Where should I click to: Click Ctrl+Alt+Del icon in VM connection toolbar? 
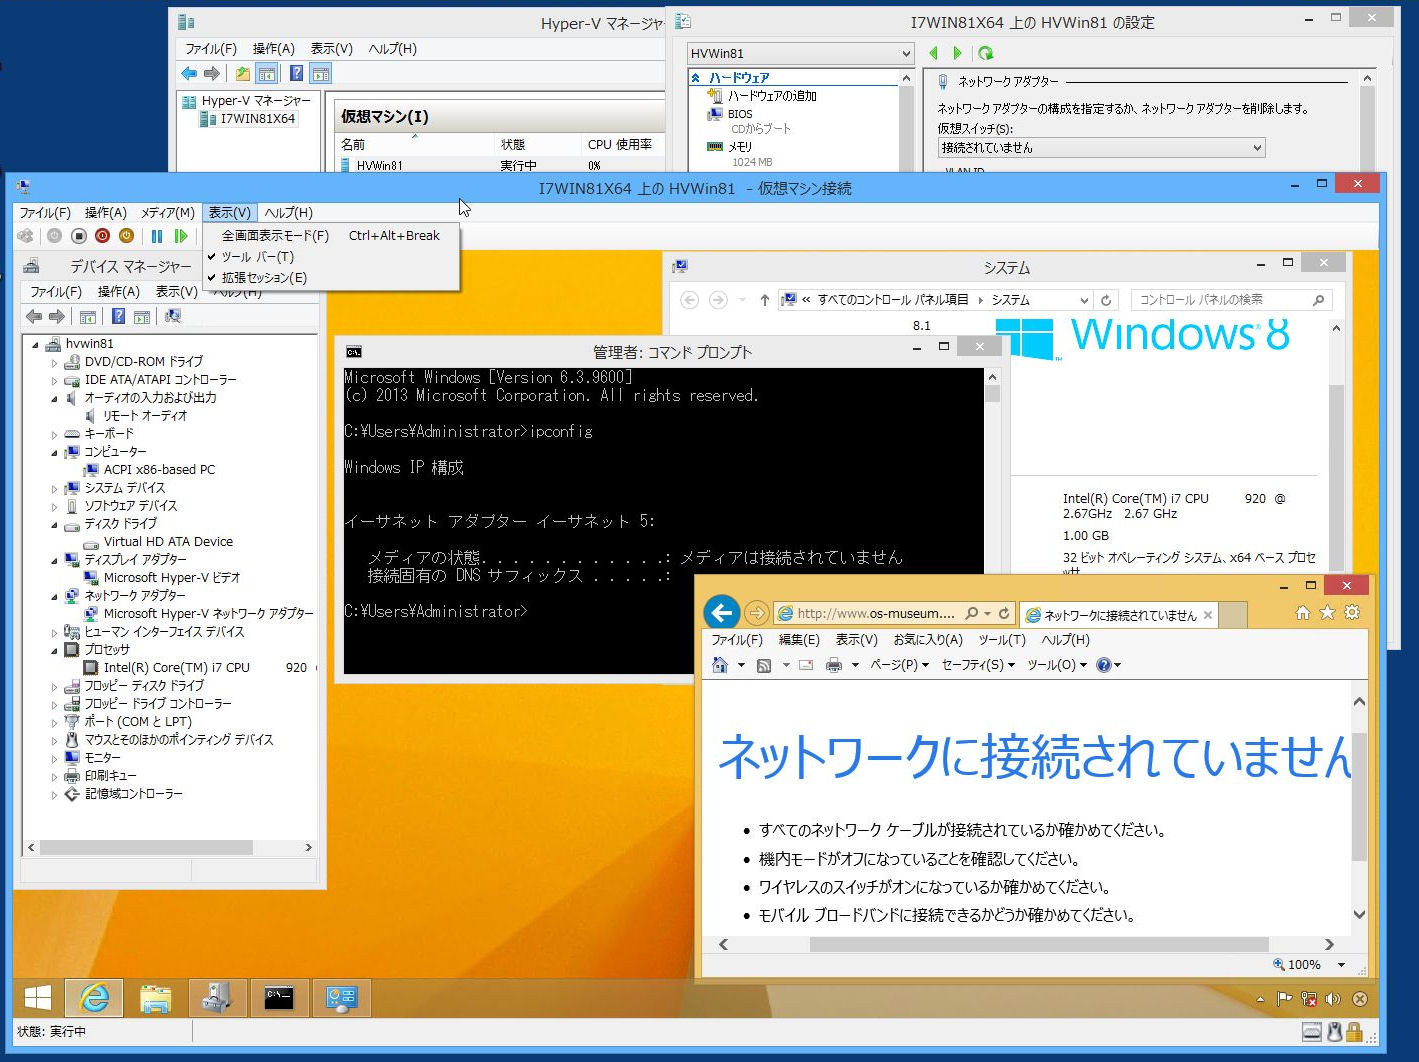point(25,236)
